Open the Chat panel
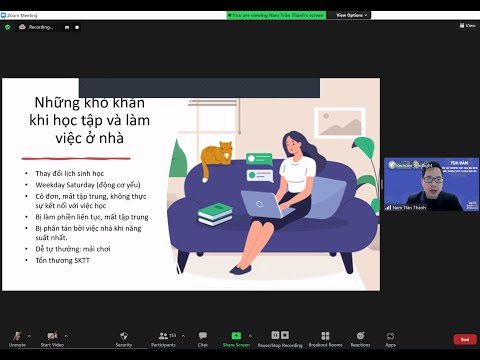 [x=203, y=339]
